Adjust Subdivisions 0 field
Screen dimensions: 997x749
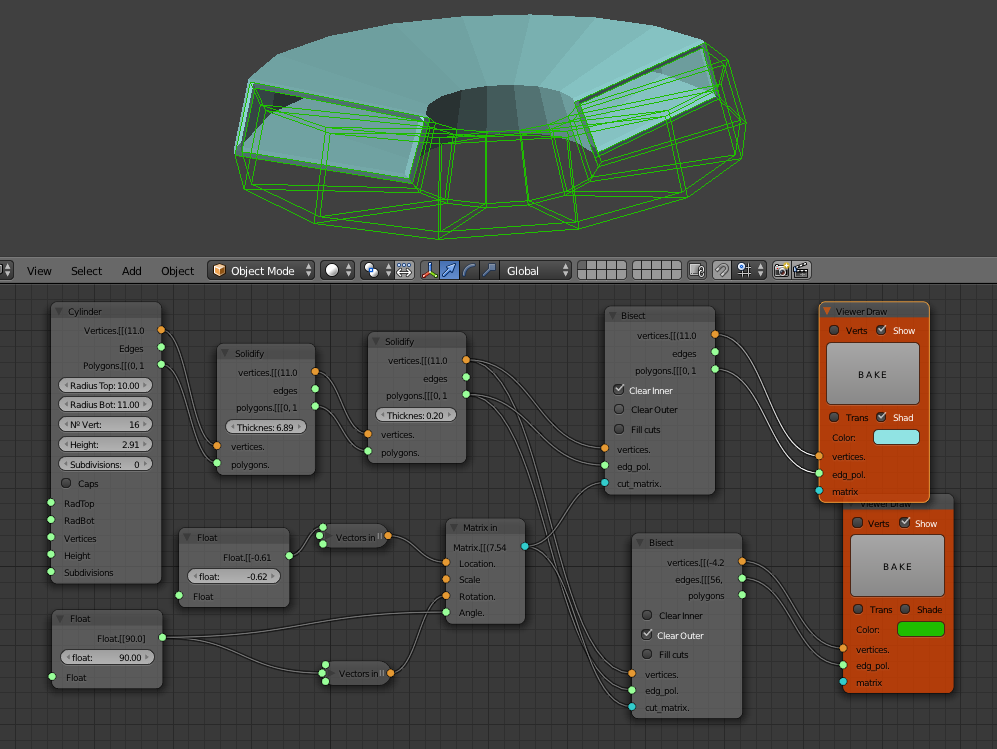(x=105, y=464)
